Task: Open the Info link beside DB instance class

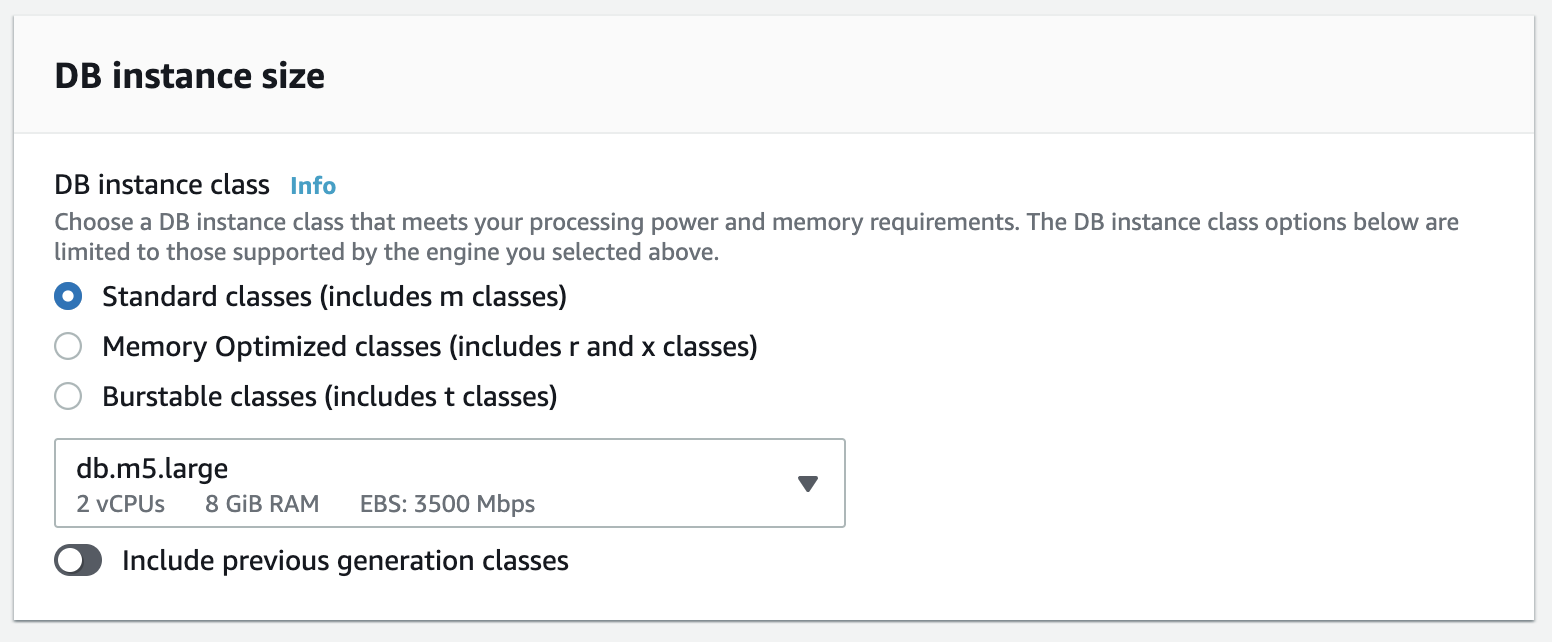Action: pyautogui.click(x=312, y=185)
